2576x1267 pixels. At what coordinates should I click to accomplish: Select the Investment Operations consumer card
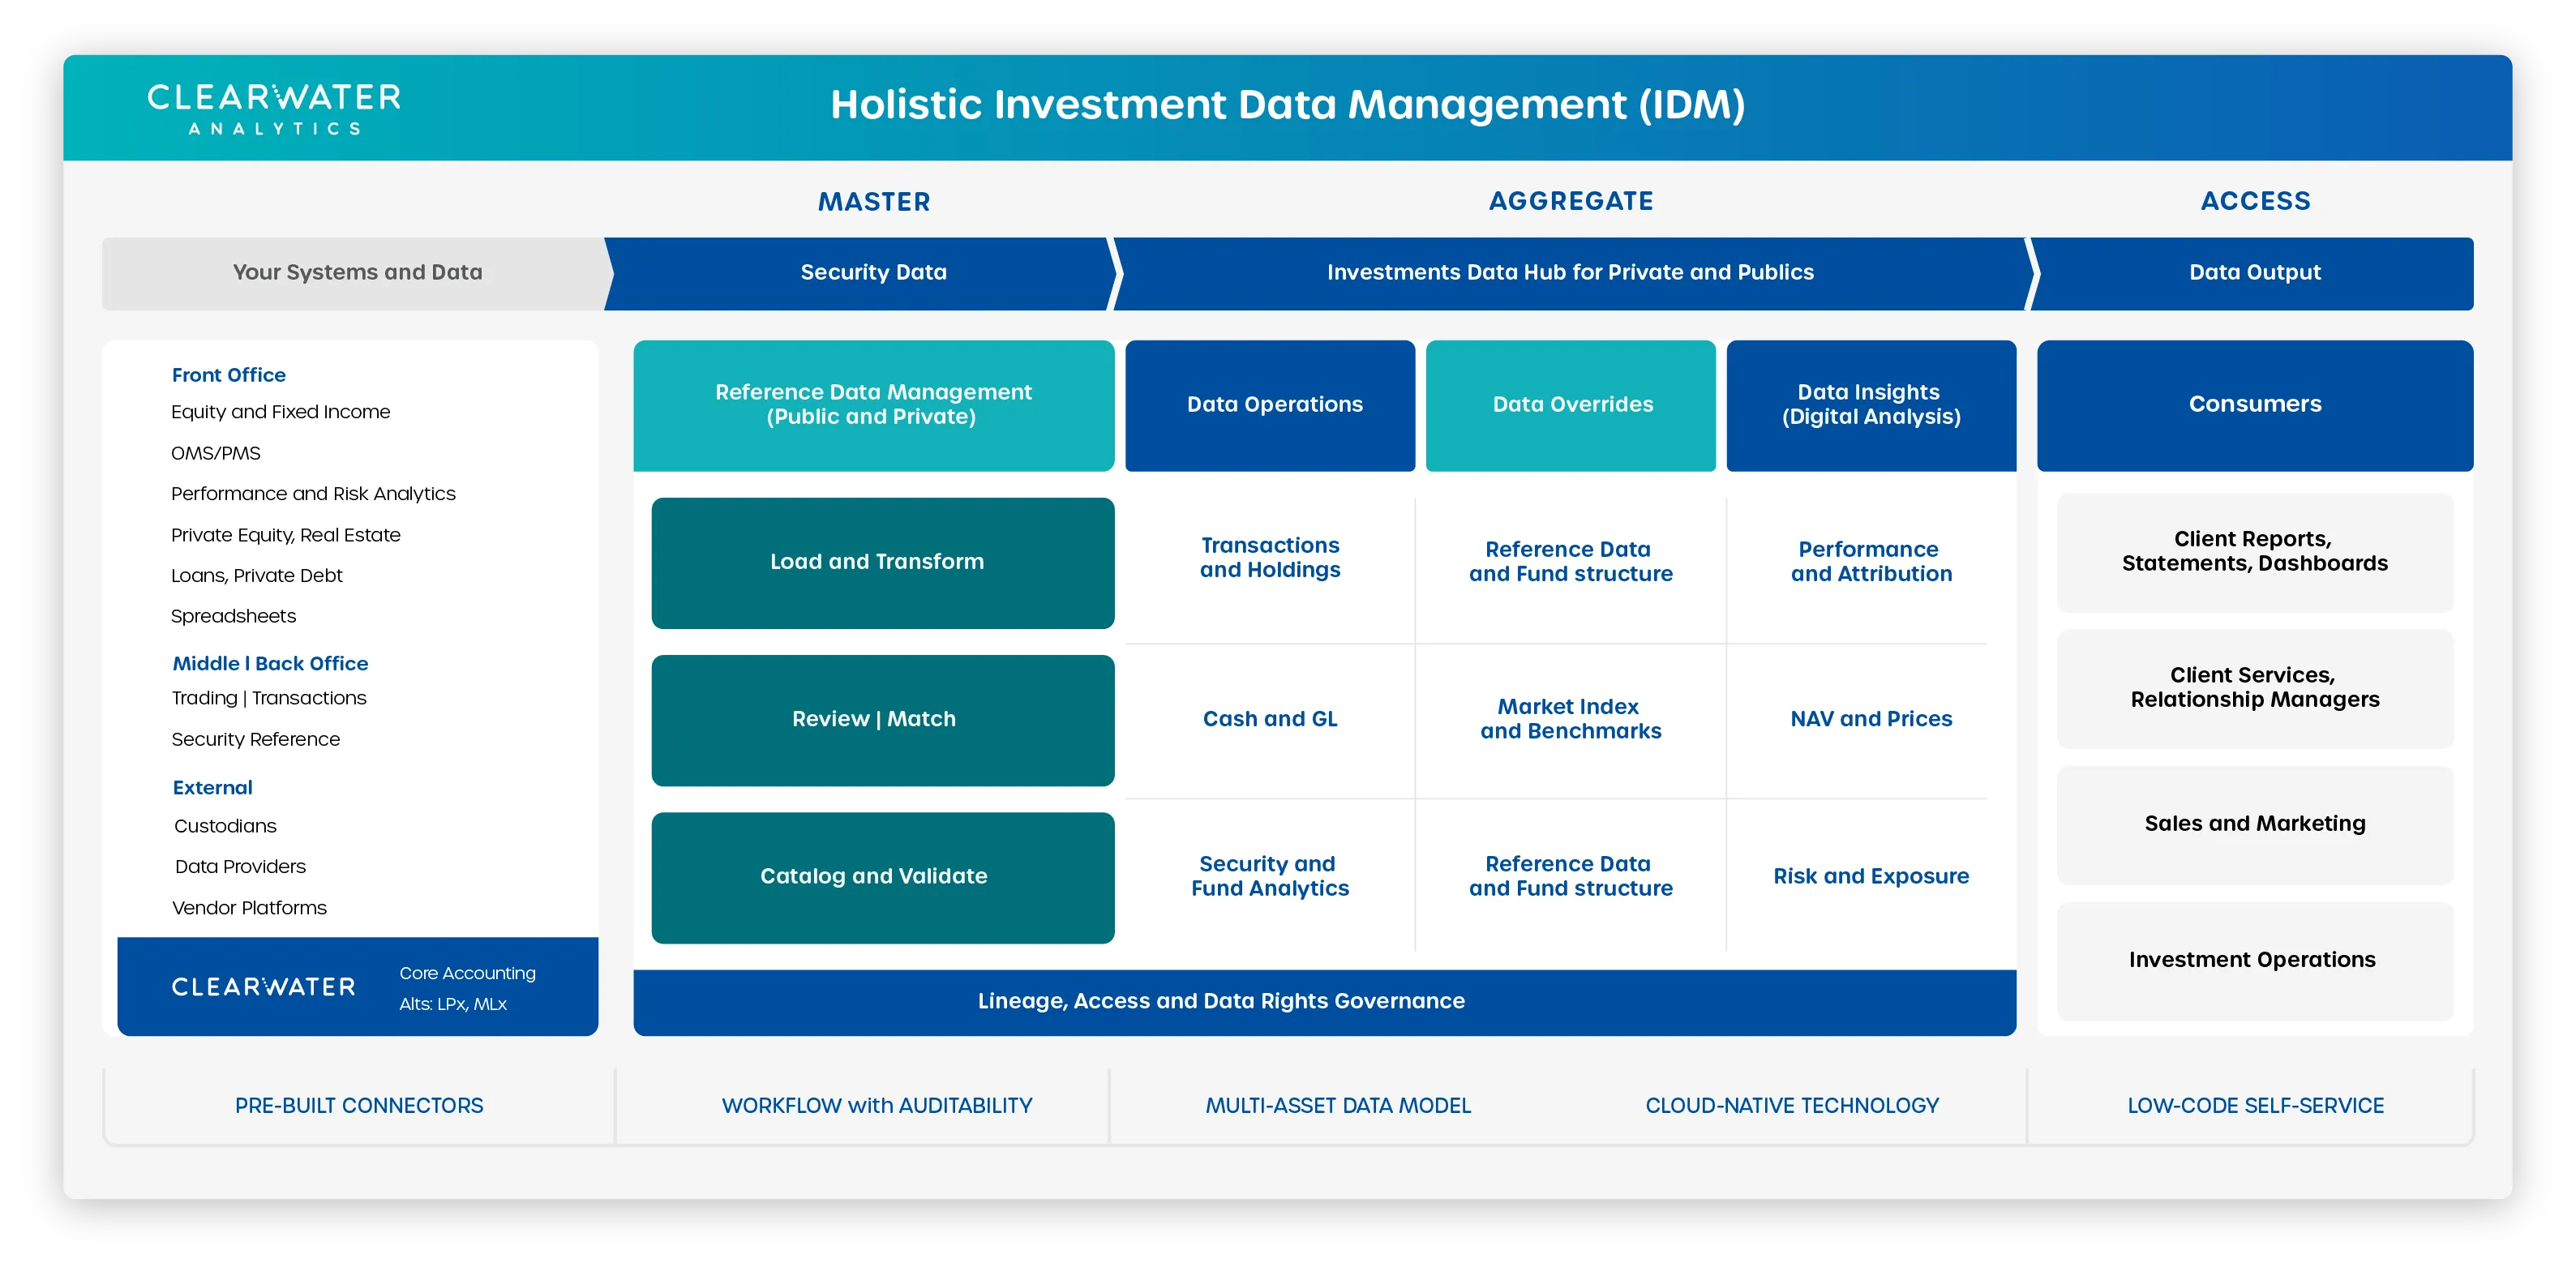click(x=2252, y=959)
